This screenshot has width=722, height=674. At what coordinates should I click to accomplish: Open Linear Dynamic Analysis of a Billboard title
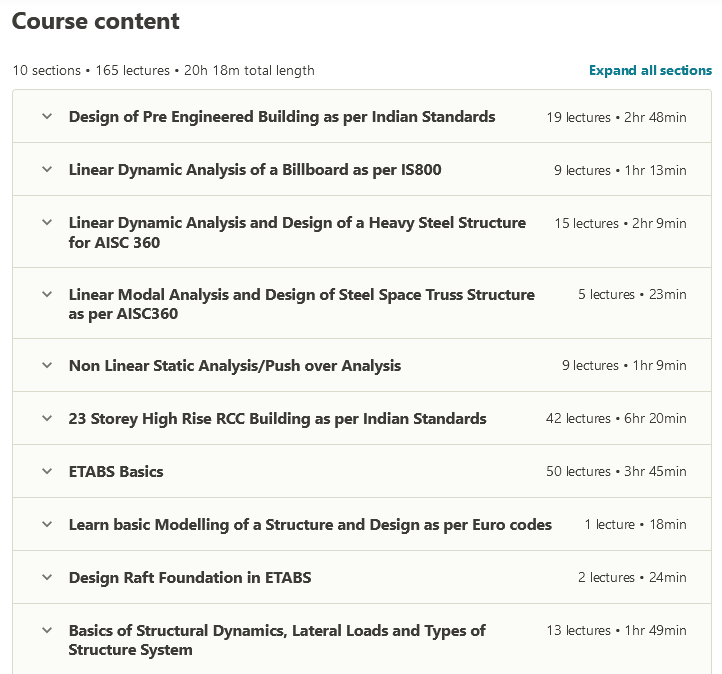click(255, 170)
